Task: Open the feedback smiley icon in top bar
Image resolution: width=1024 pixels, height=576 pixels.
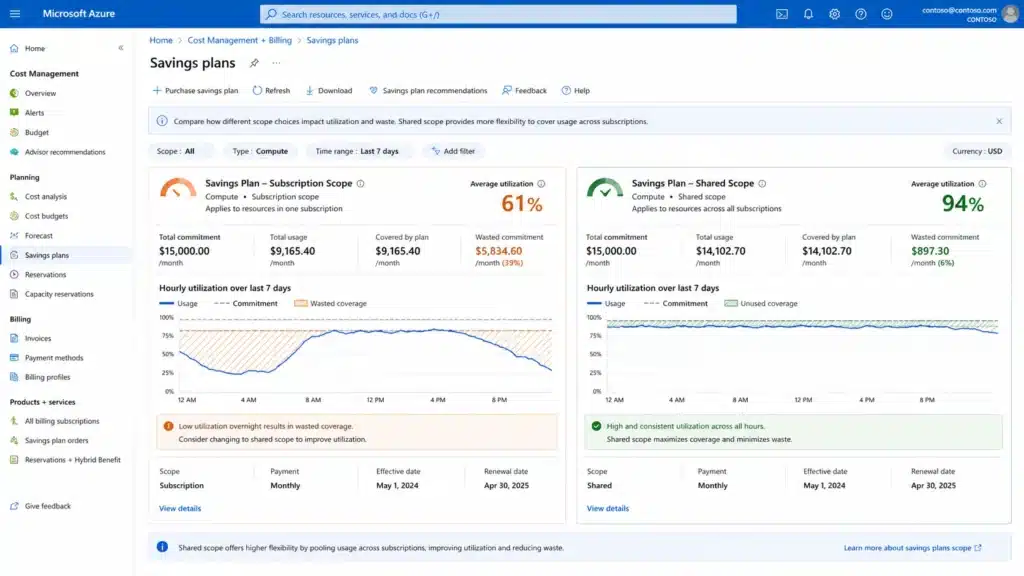Action: (x=886, y=14)
